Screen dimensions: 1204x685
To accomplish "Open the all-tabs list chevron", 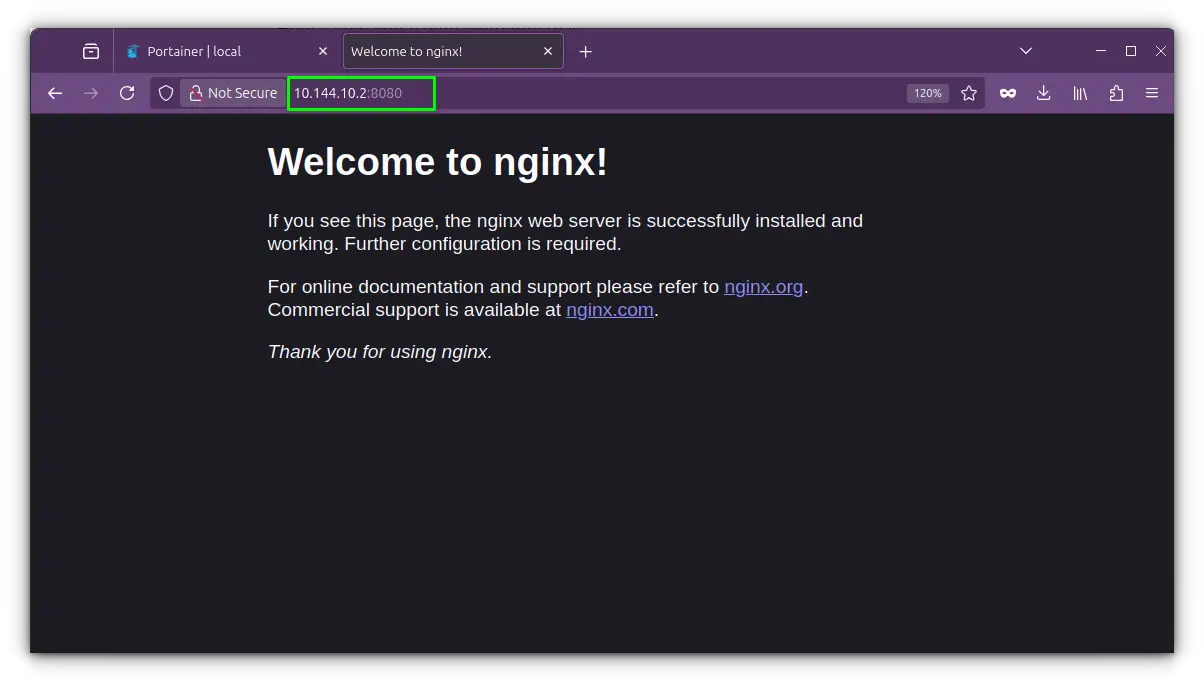I will 1026,51.
